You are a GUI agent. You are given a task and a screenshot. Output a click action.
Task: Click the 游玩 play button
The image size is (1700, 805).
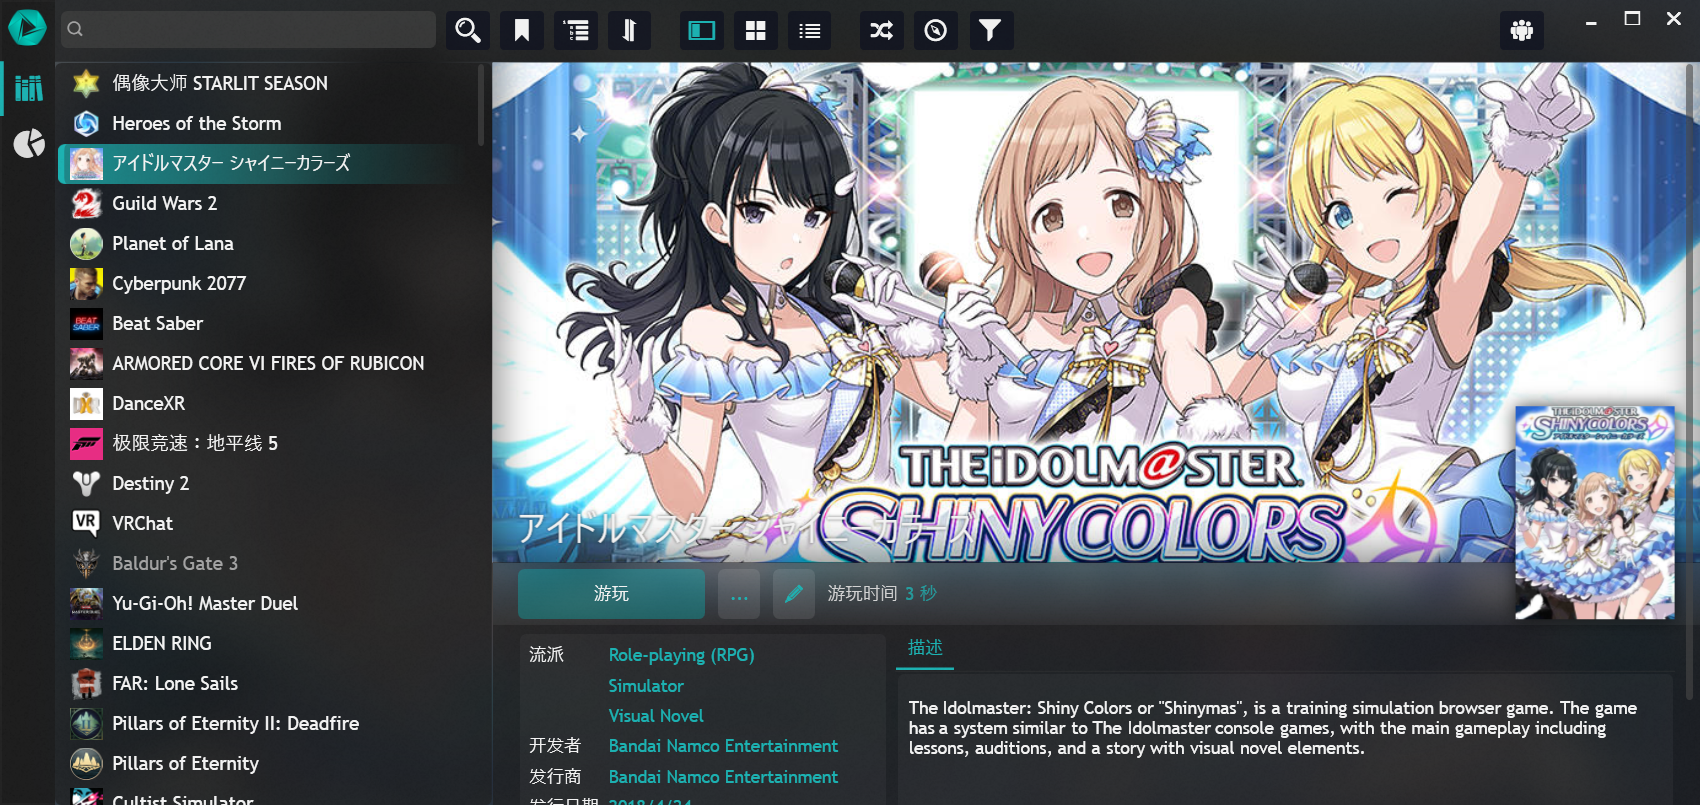point(611,594)
